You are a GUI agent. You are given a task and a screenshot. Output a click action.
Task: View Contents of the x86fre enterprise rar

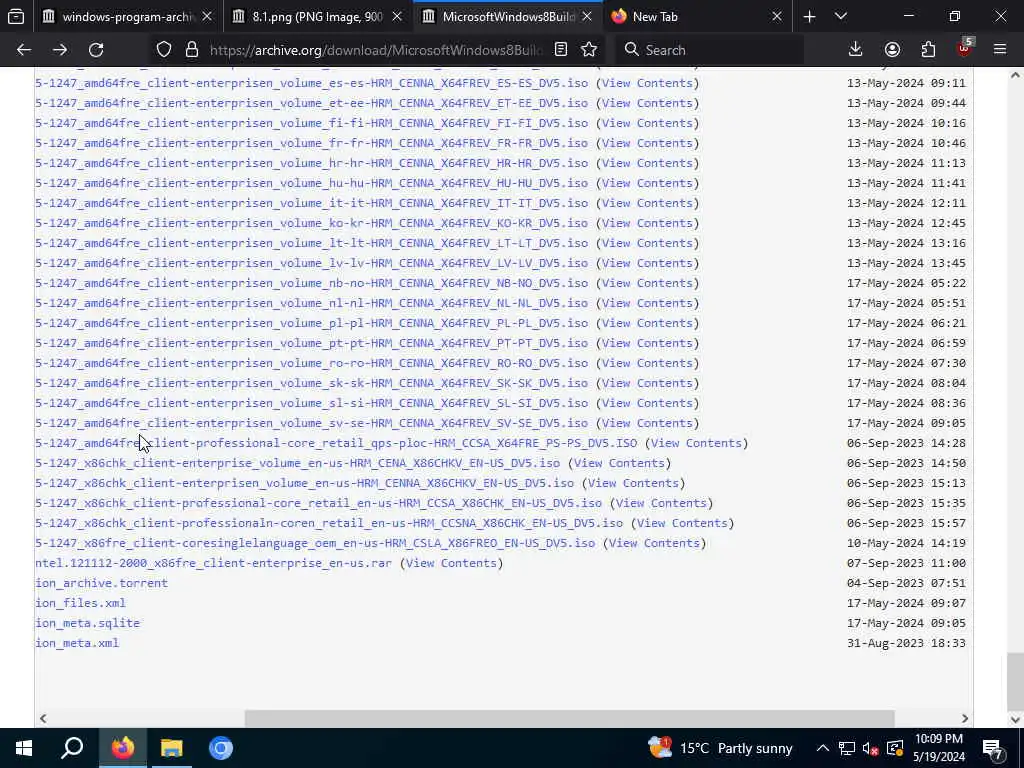tap(451, 563)
